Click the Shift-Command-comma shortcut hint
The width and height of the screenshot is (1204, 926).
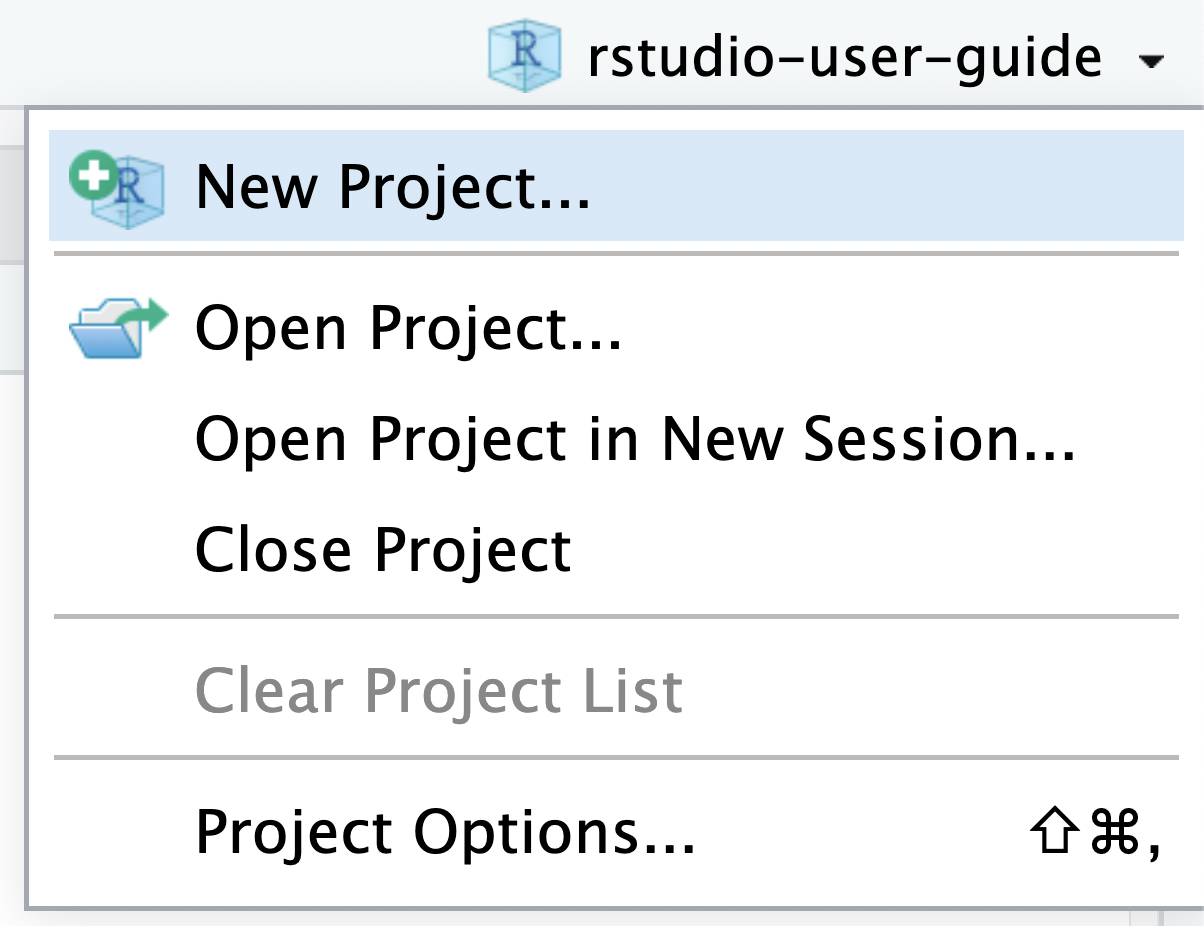(1094, 831)
